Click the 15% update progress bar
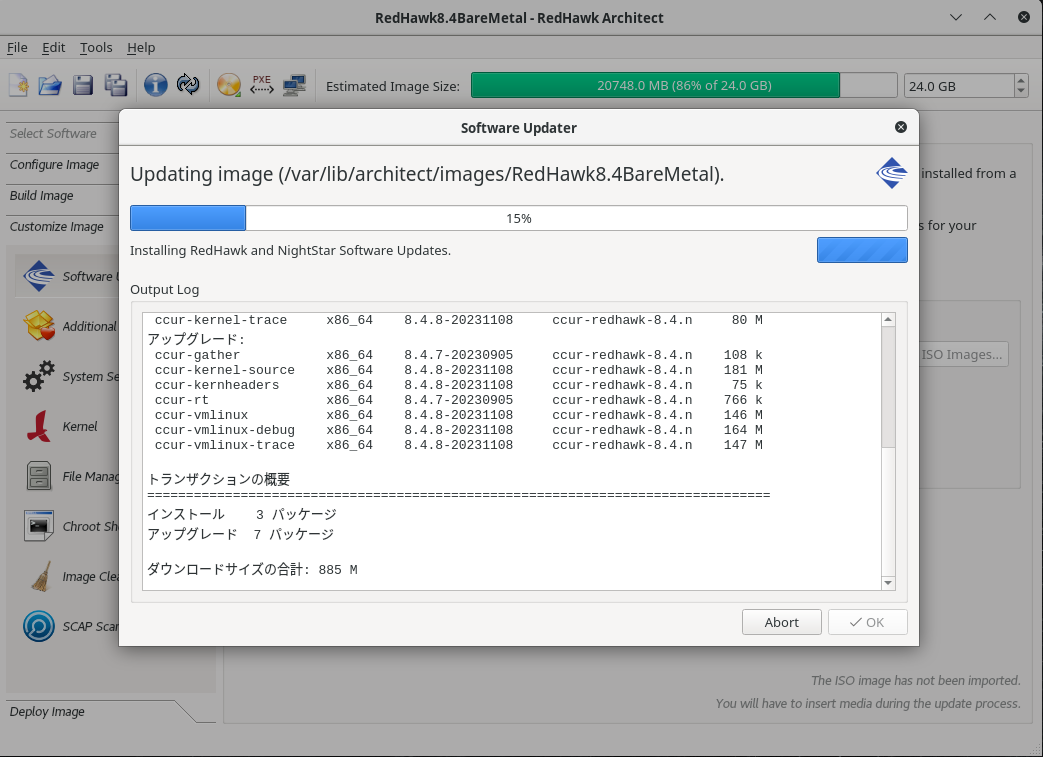The height and width of the screenshot is (757, 1043). click(x=519, y=218)
